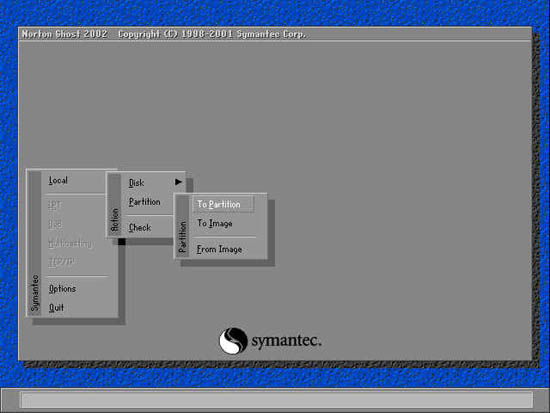
Task: Open the Local menu entry
Action: pos(58,180)
